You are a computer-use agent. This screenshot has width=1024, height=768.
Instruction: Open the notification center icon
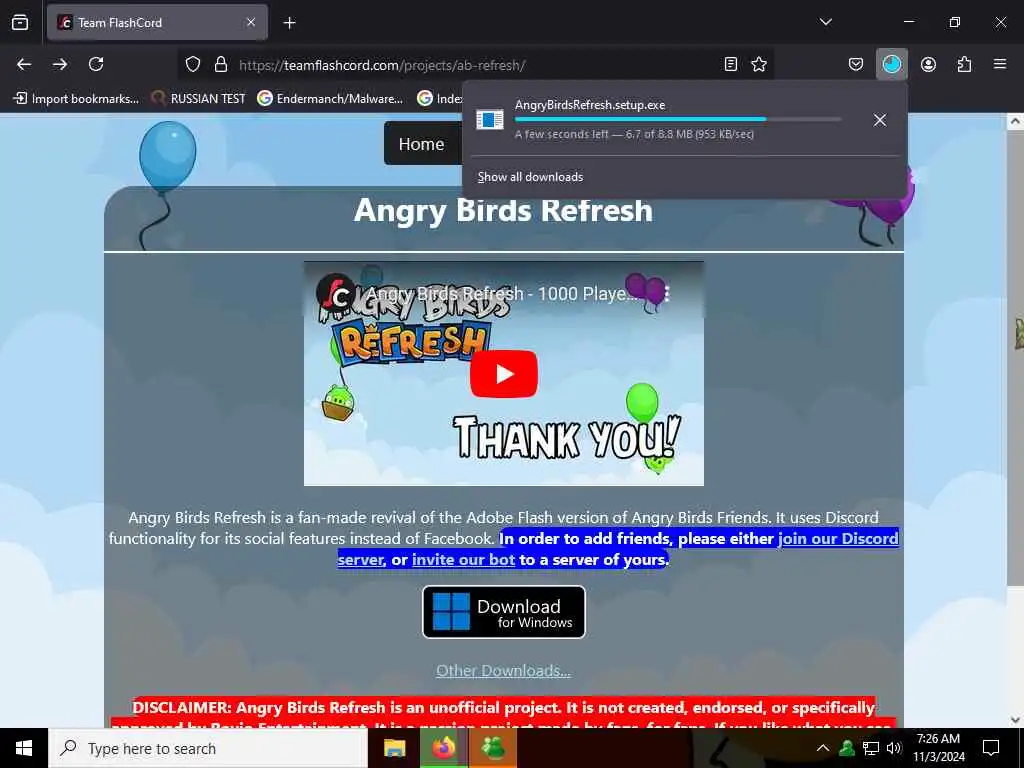[991, 748]
